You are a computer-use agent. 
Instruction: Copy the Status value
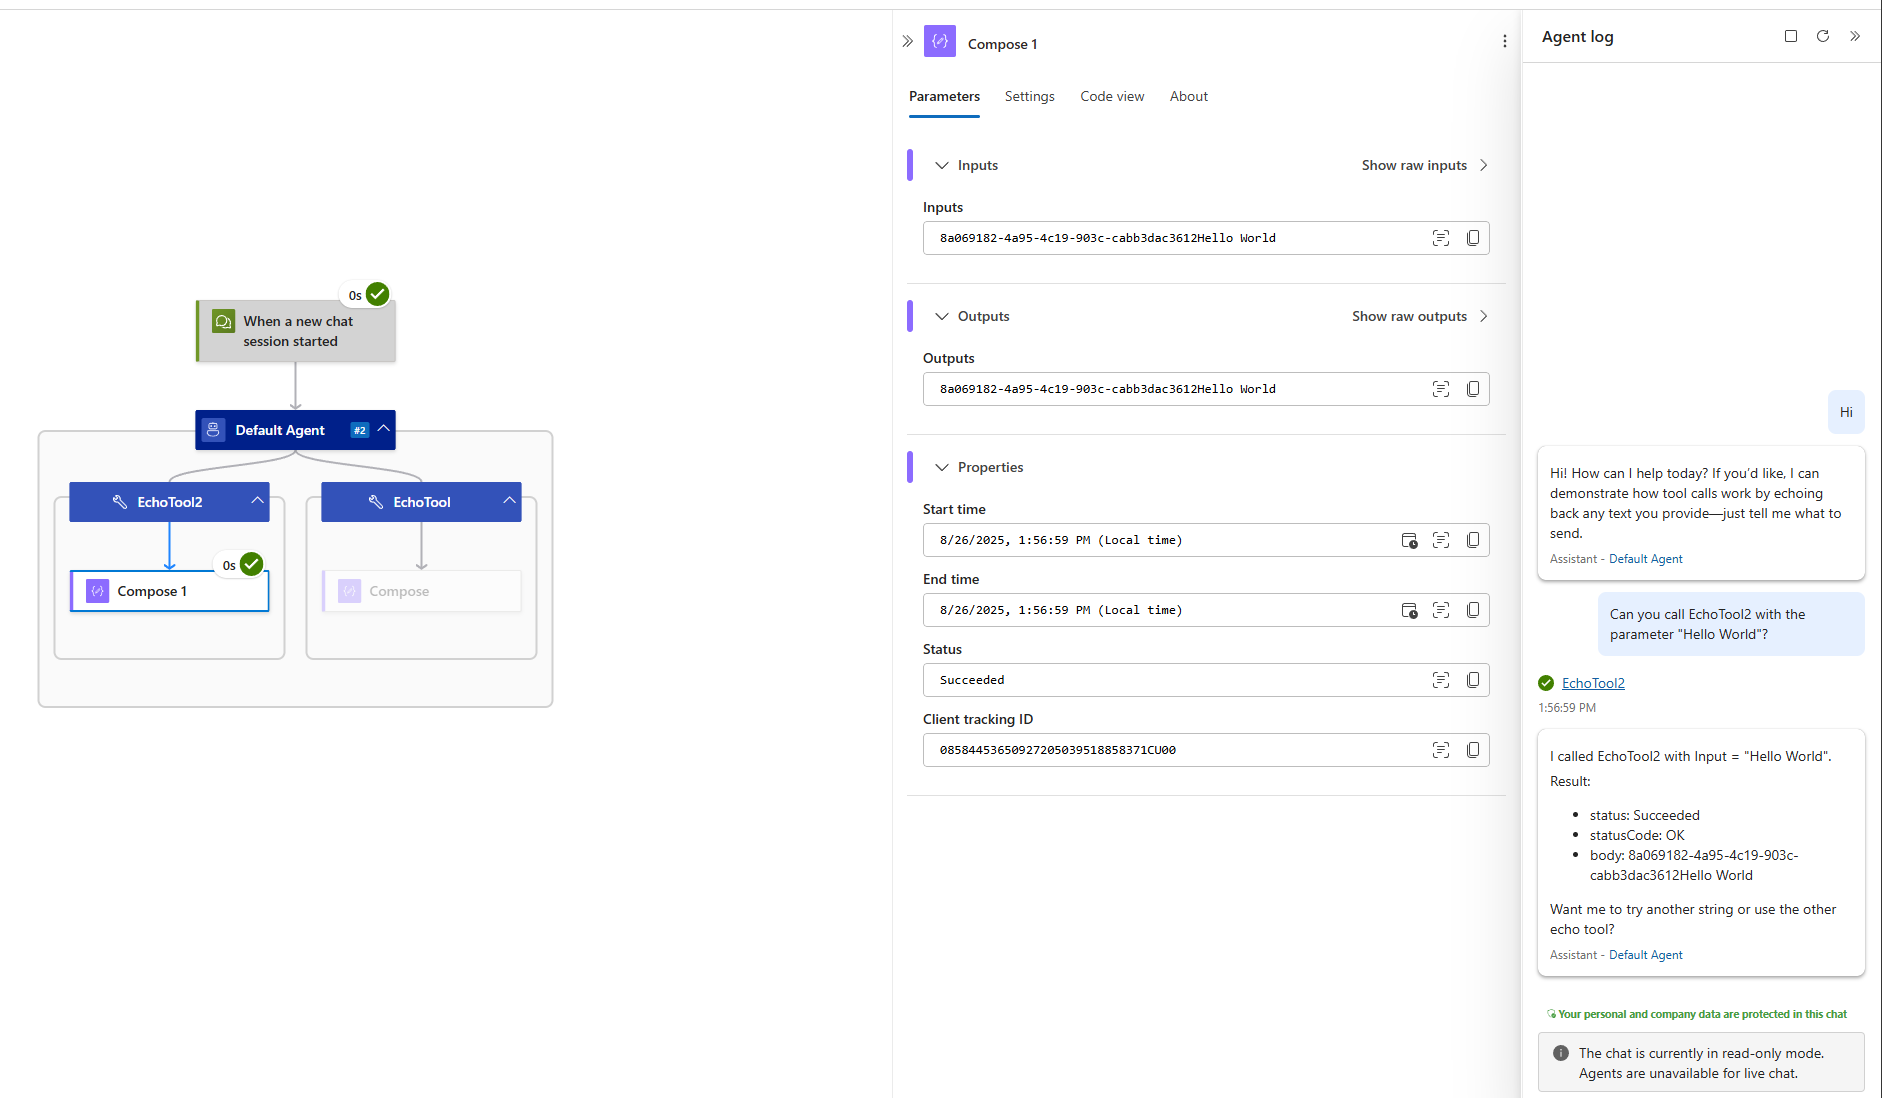[x=1473, y=680]
